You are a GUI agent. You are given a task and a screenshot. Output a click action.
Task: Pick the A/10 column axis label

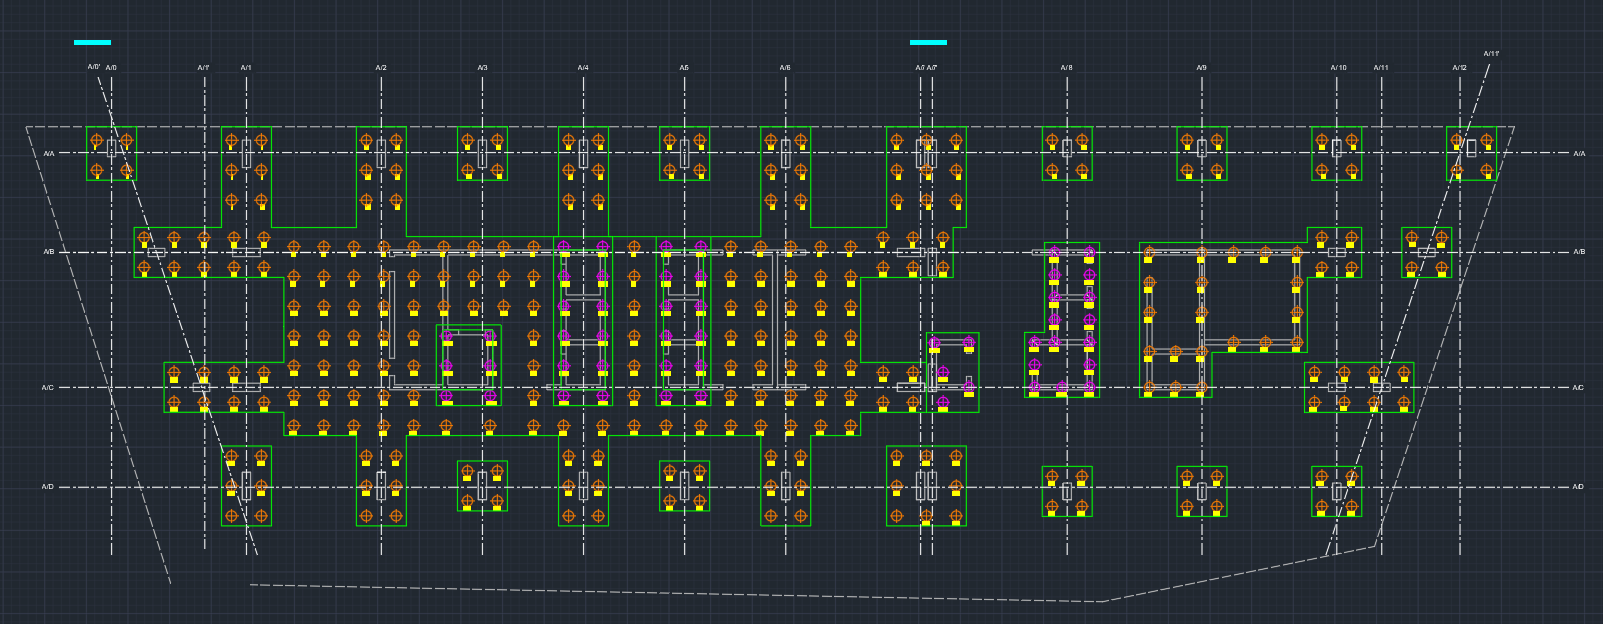coord(1338,68)
